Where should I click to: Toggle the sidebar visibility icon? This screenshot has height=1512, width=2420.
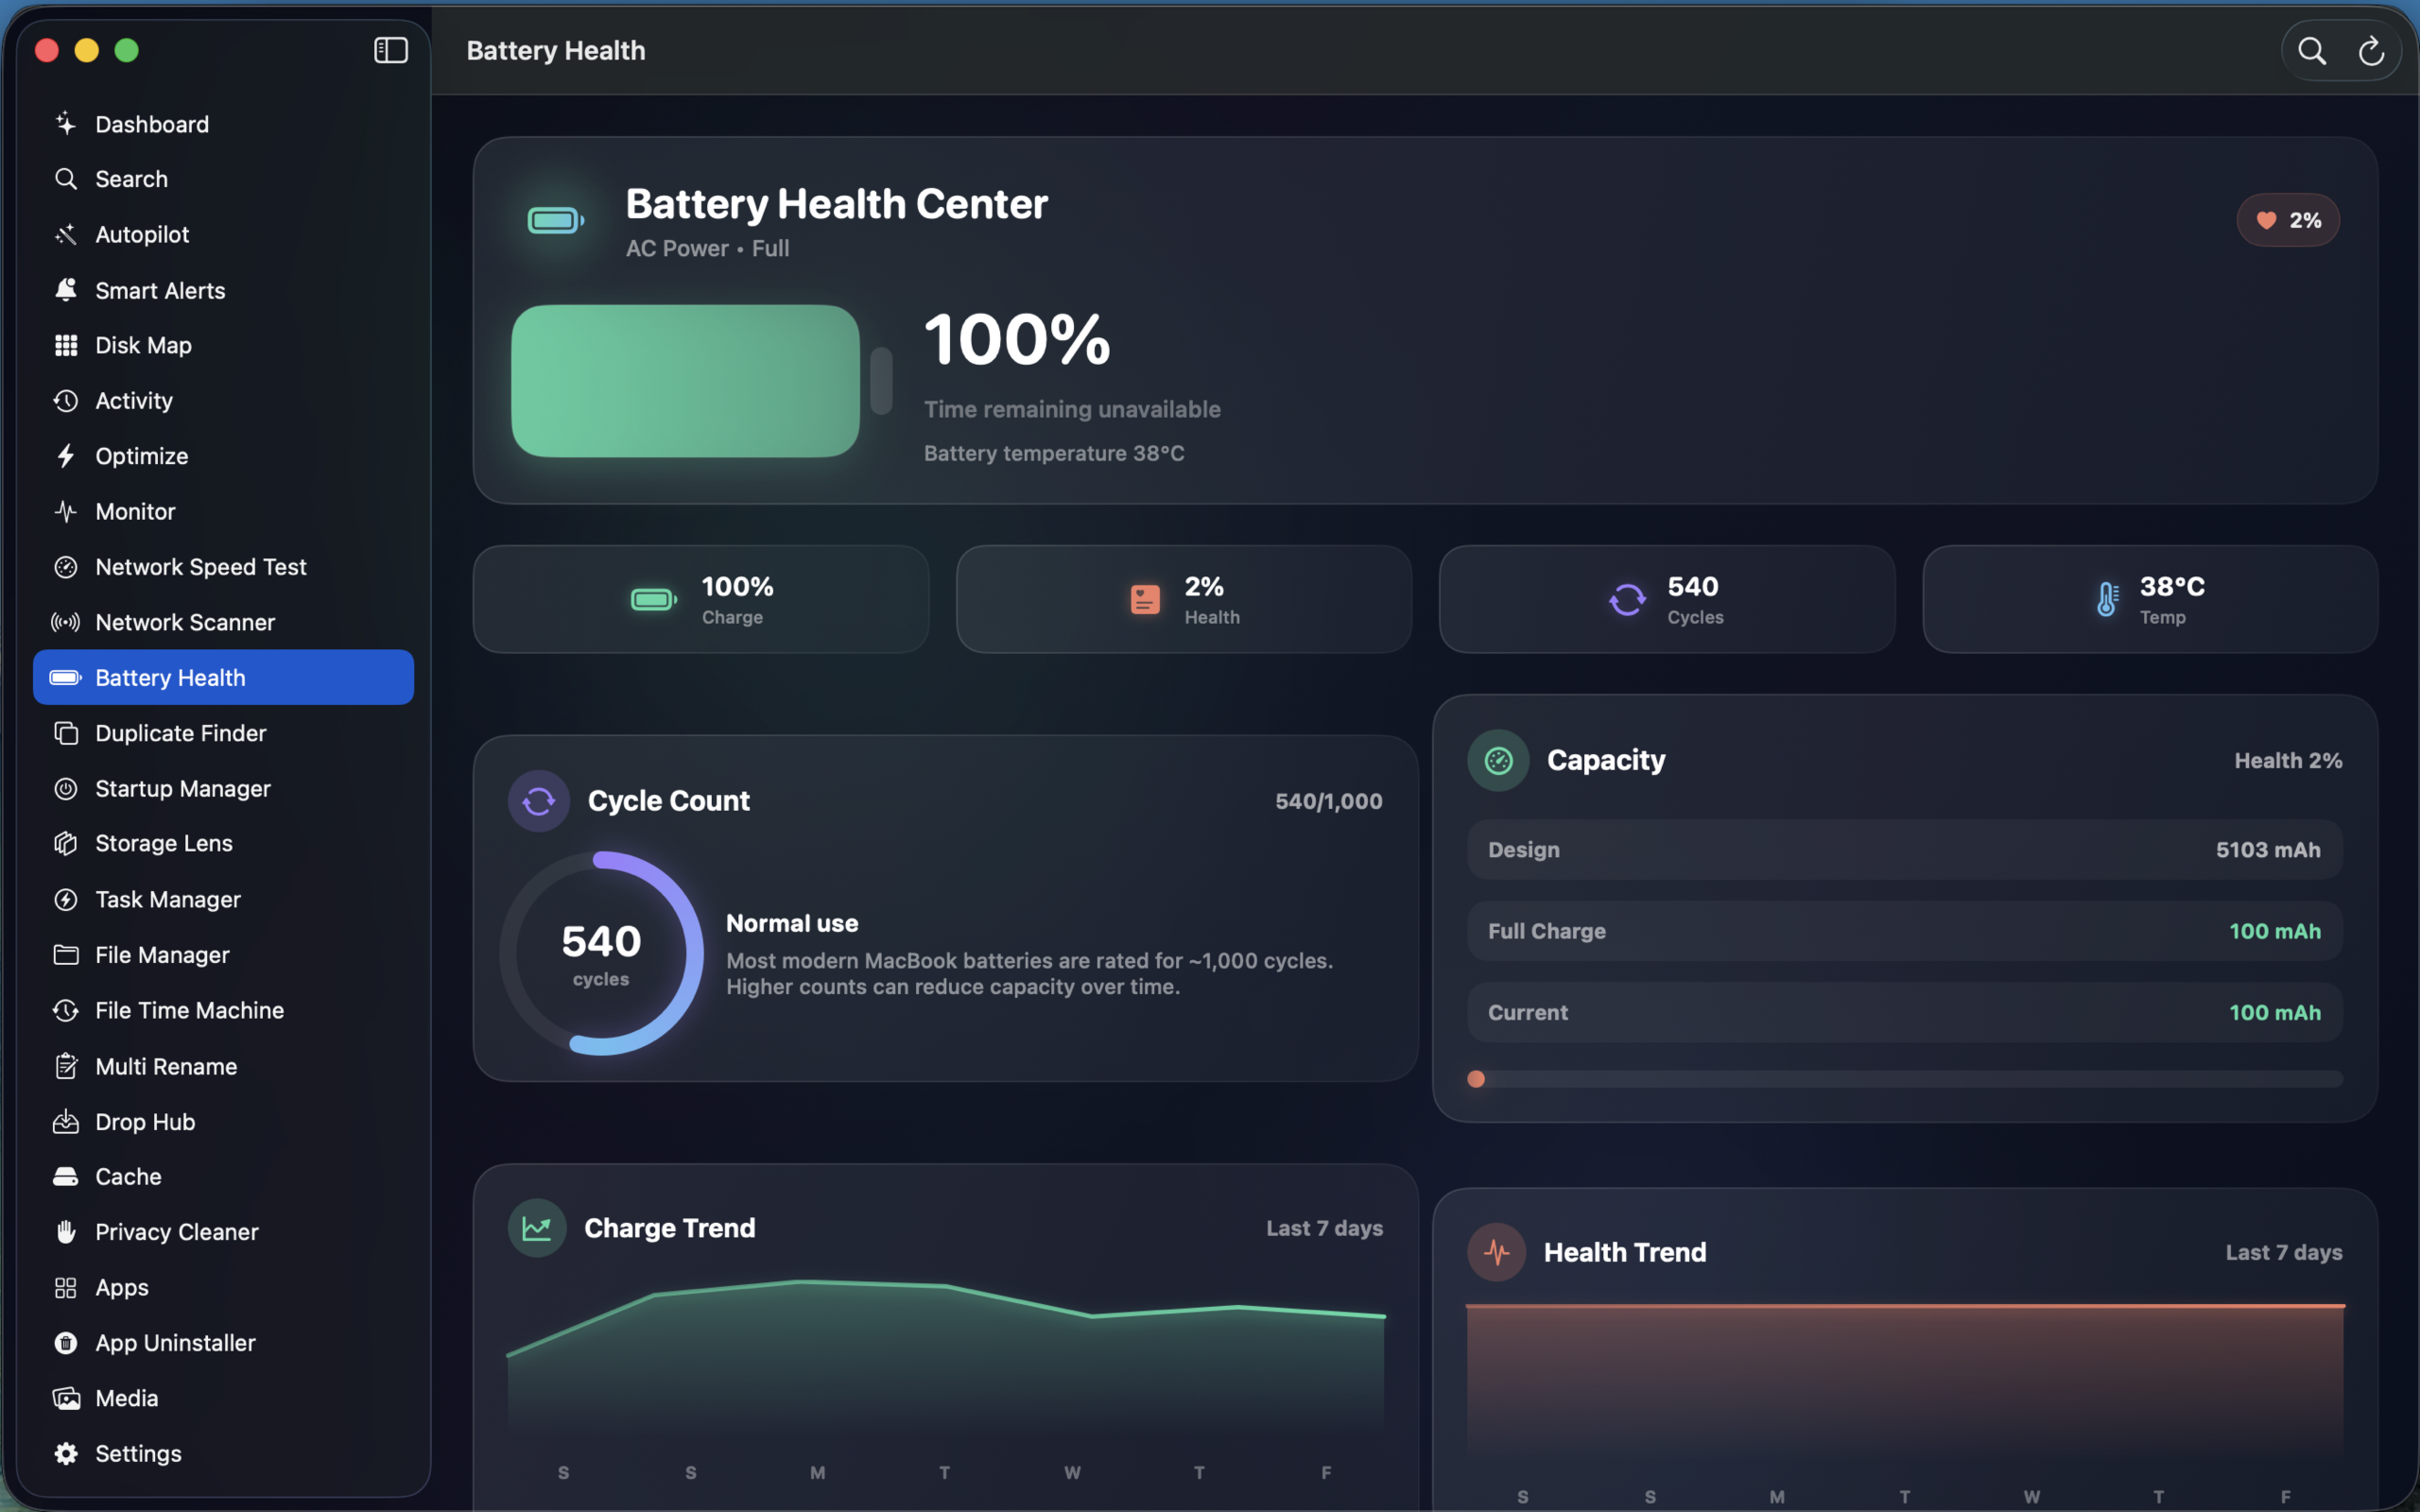390,50
